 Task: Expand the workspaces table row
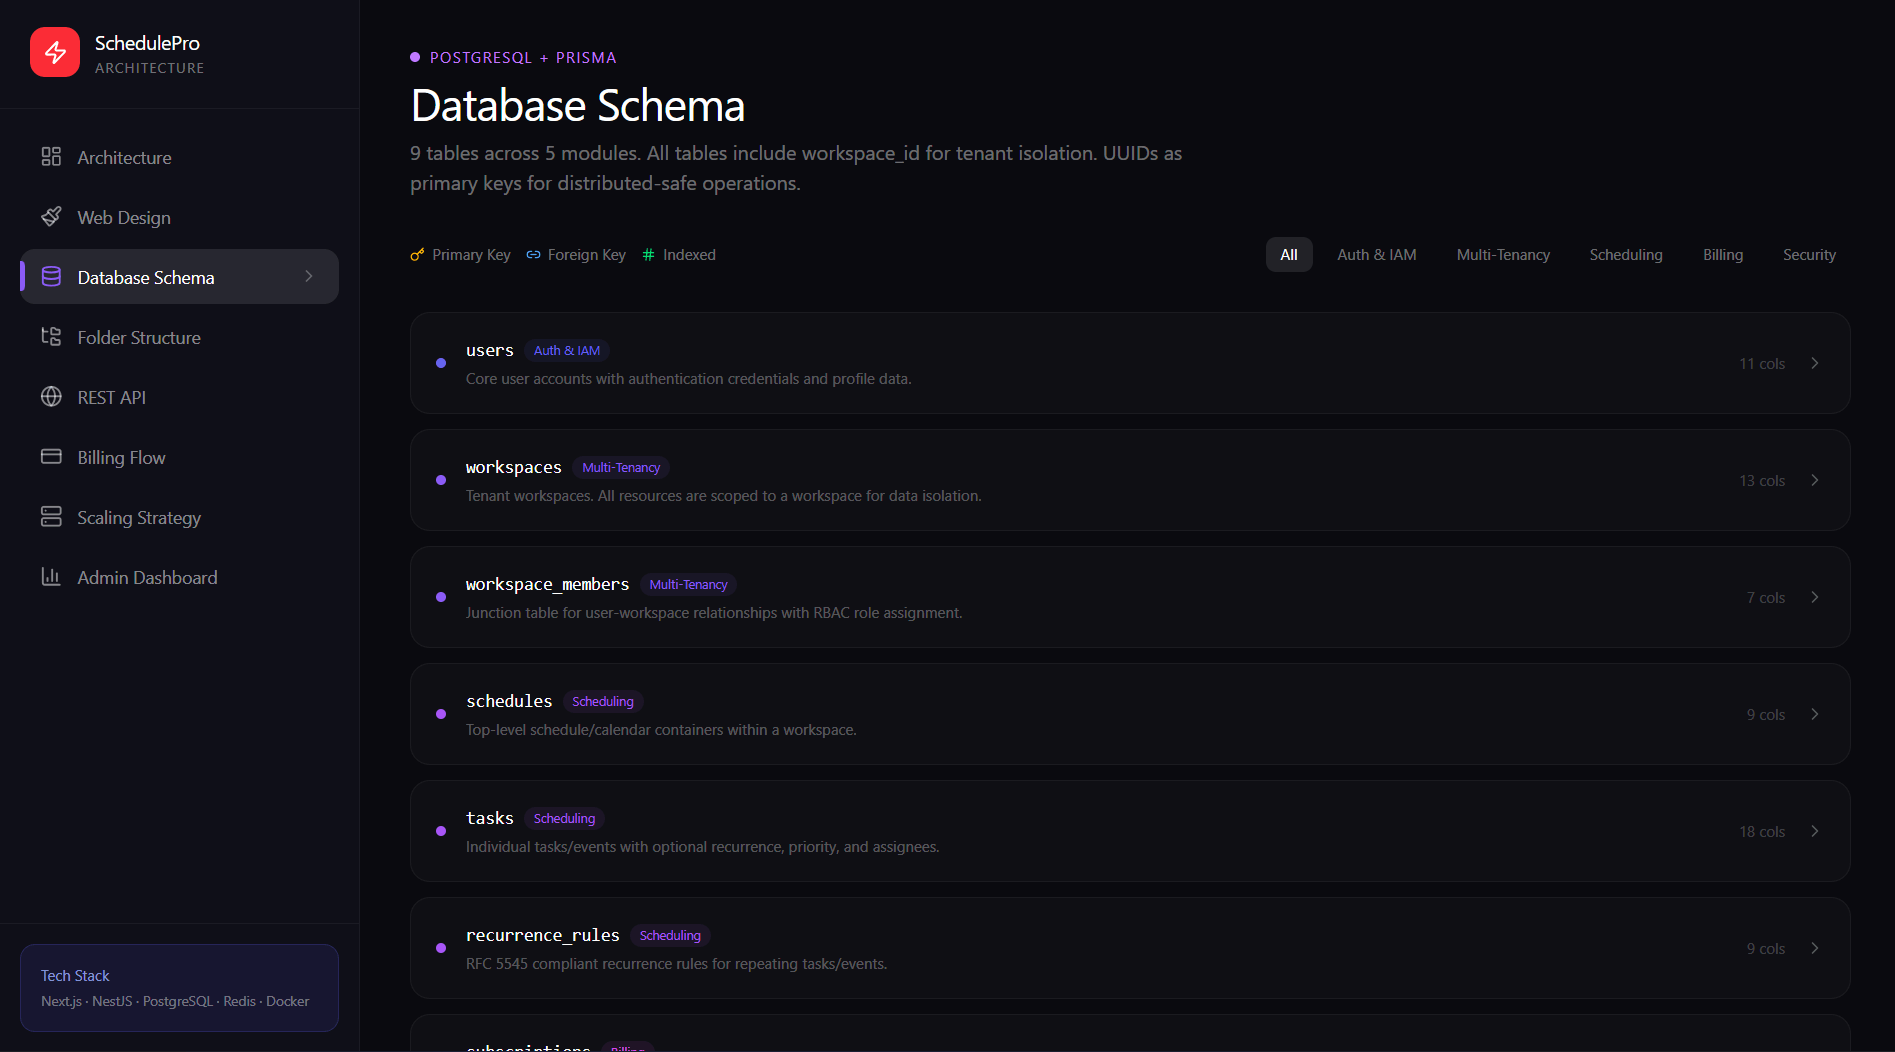click(x=1815, y=480)
